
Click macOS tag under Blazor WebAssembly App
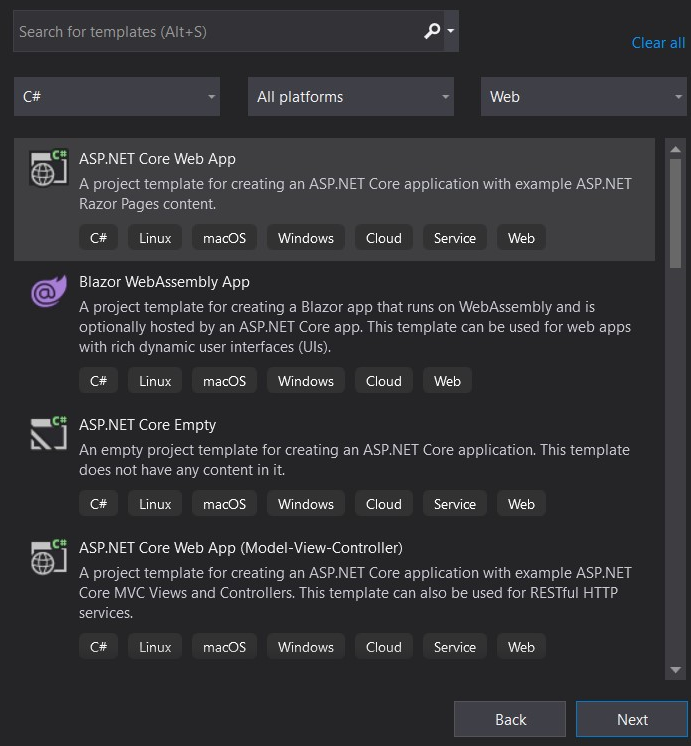(x=224, y=381)
